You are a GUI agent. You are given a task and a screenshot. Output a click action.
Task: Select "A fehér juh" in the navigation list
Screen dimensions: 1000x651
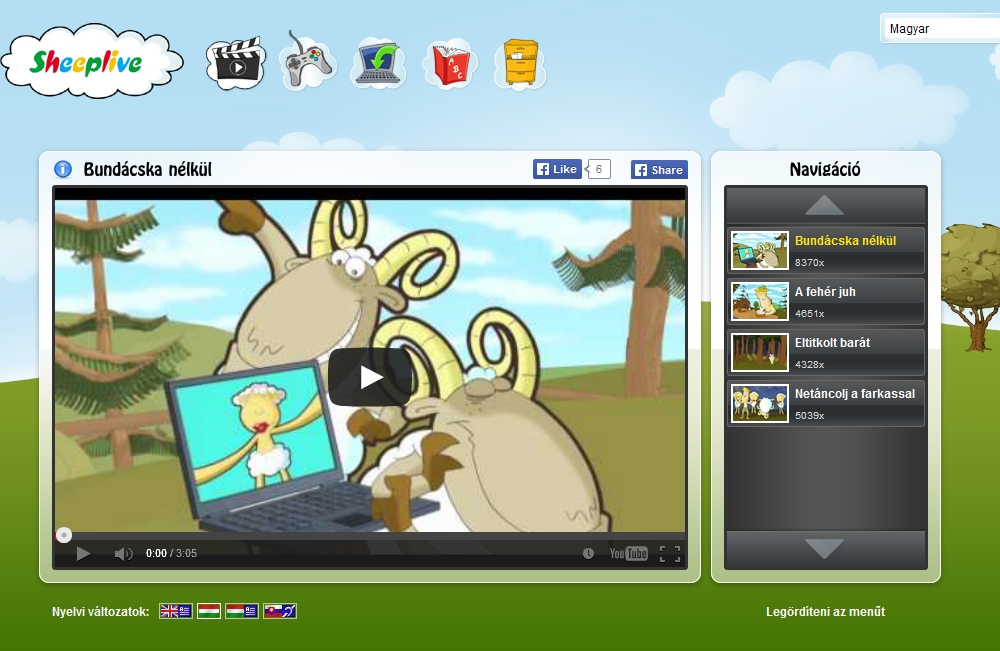pos(826,302)
